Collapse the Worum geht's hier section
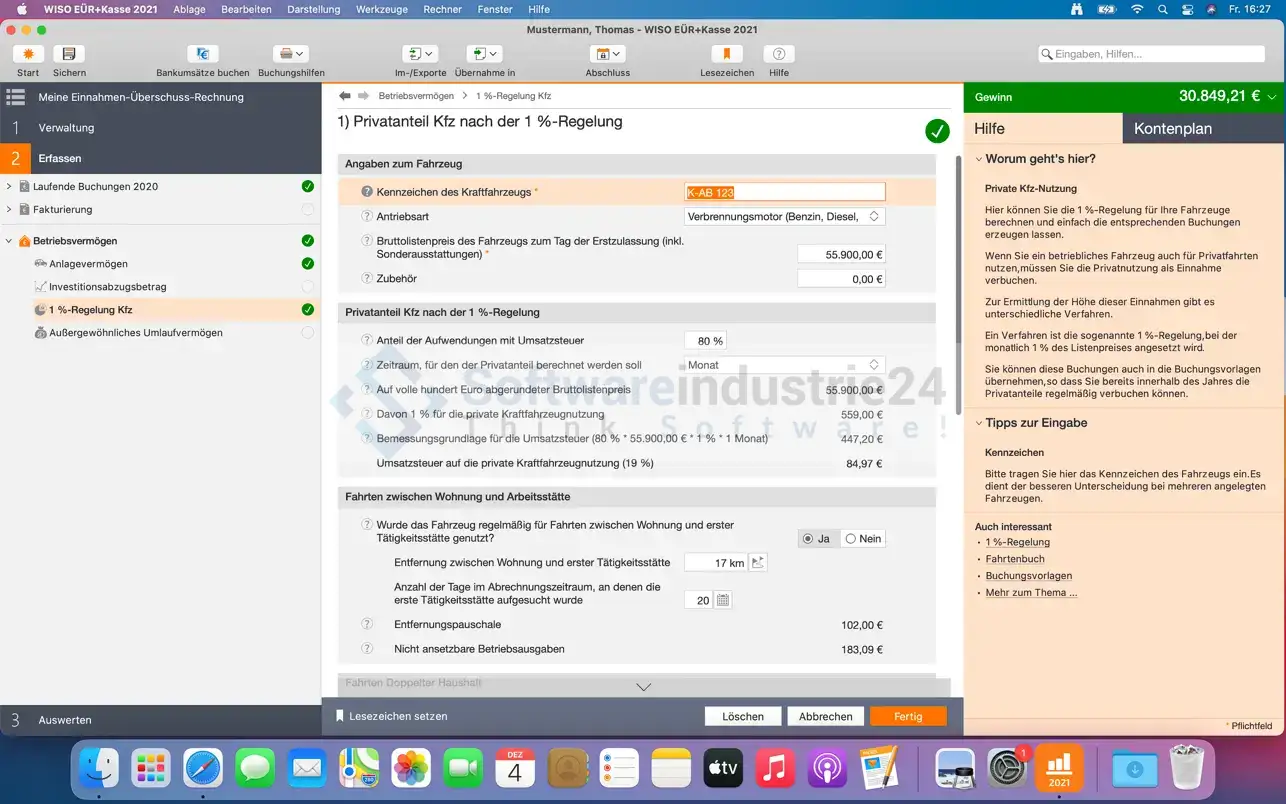 (x=975, y=159)
